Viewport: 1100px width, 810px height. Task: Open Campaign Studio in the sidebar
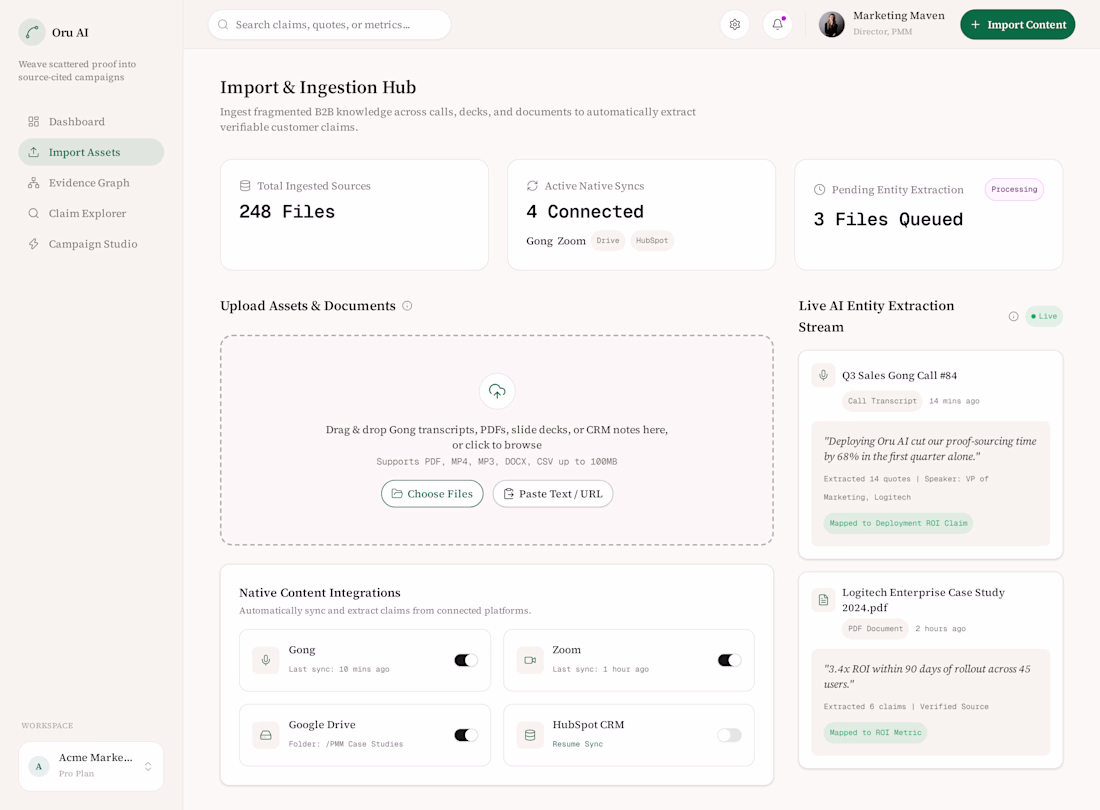91,244
